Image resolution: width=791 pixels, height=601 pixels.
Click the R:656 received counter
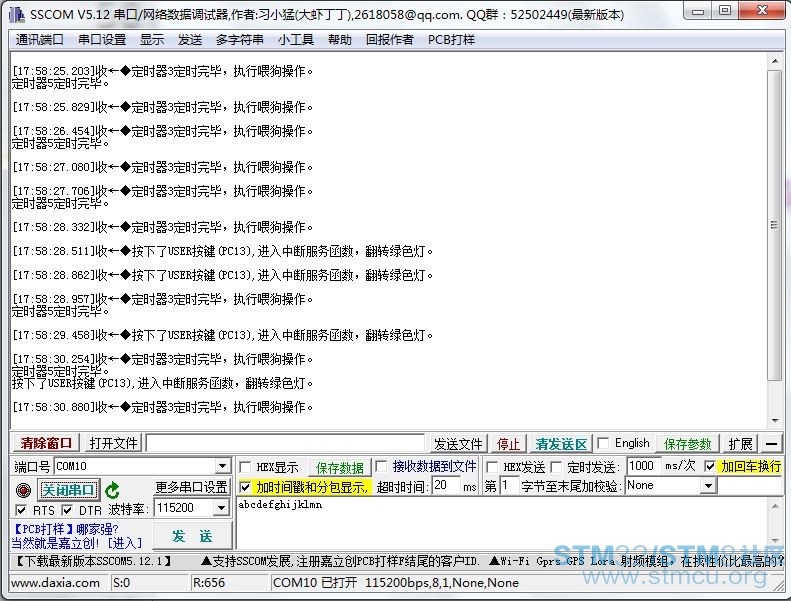[x=209, y=583]
